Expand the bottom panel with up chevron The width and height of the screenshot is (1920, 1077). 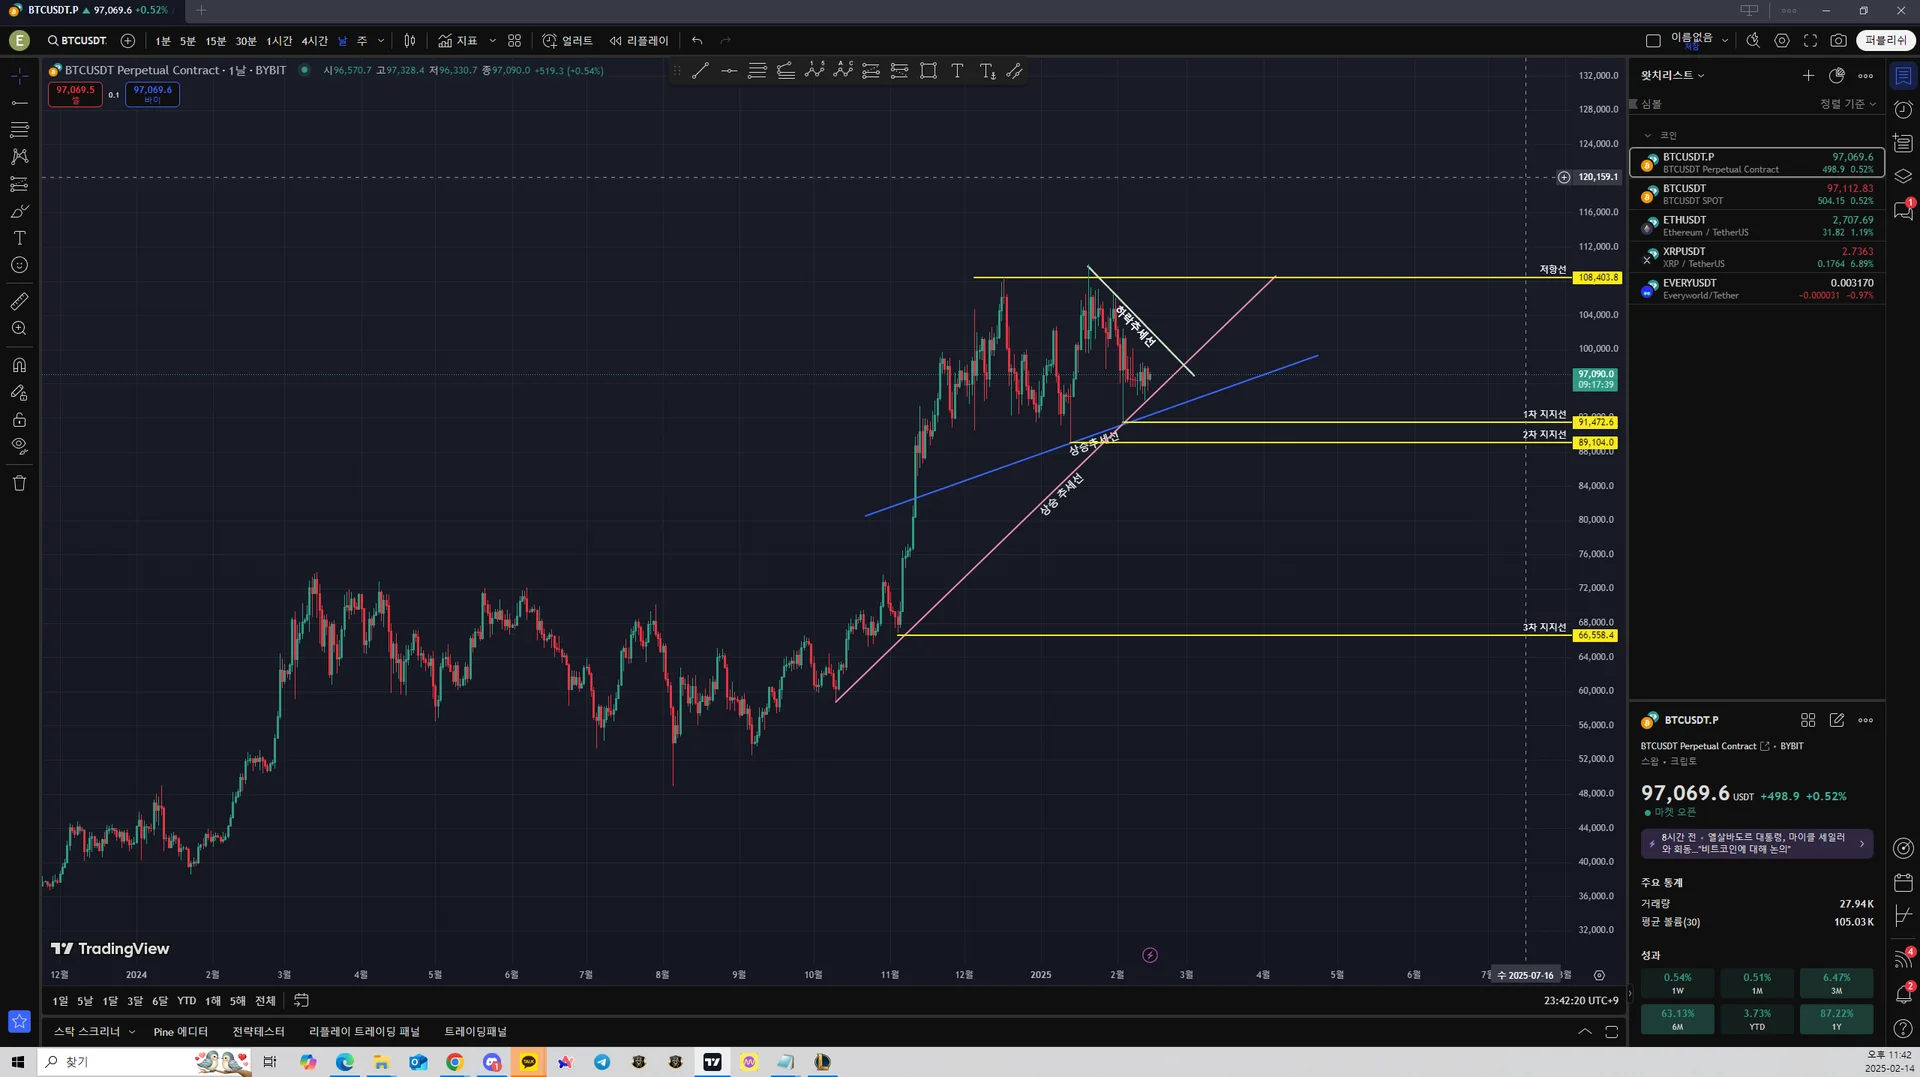[x=1585, y=1032]
